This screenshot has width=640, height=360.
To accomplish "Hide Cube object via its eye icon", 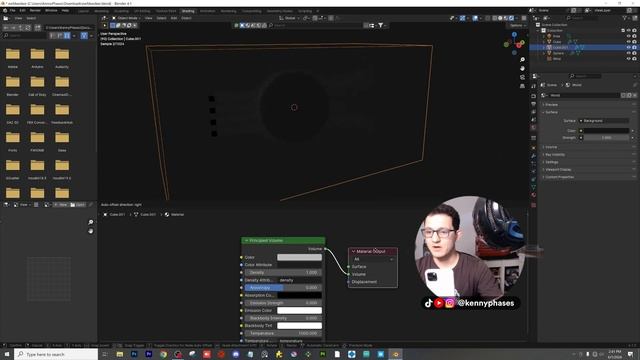I will 629,42.
